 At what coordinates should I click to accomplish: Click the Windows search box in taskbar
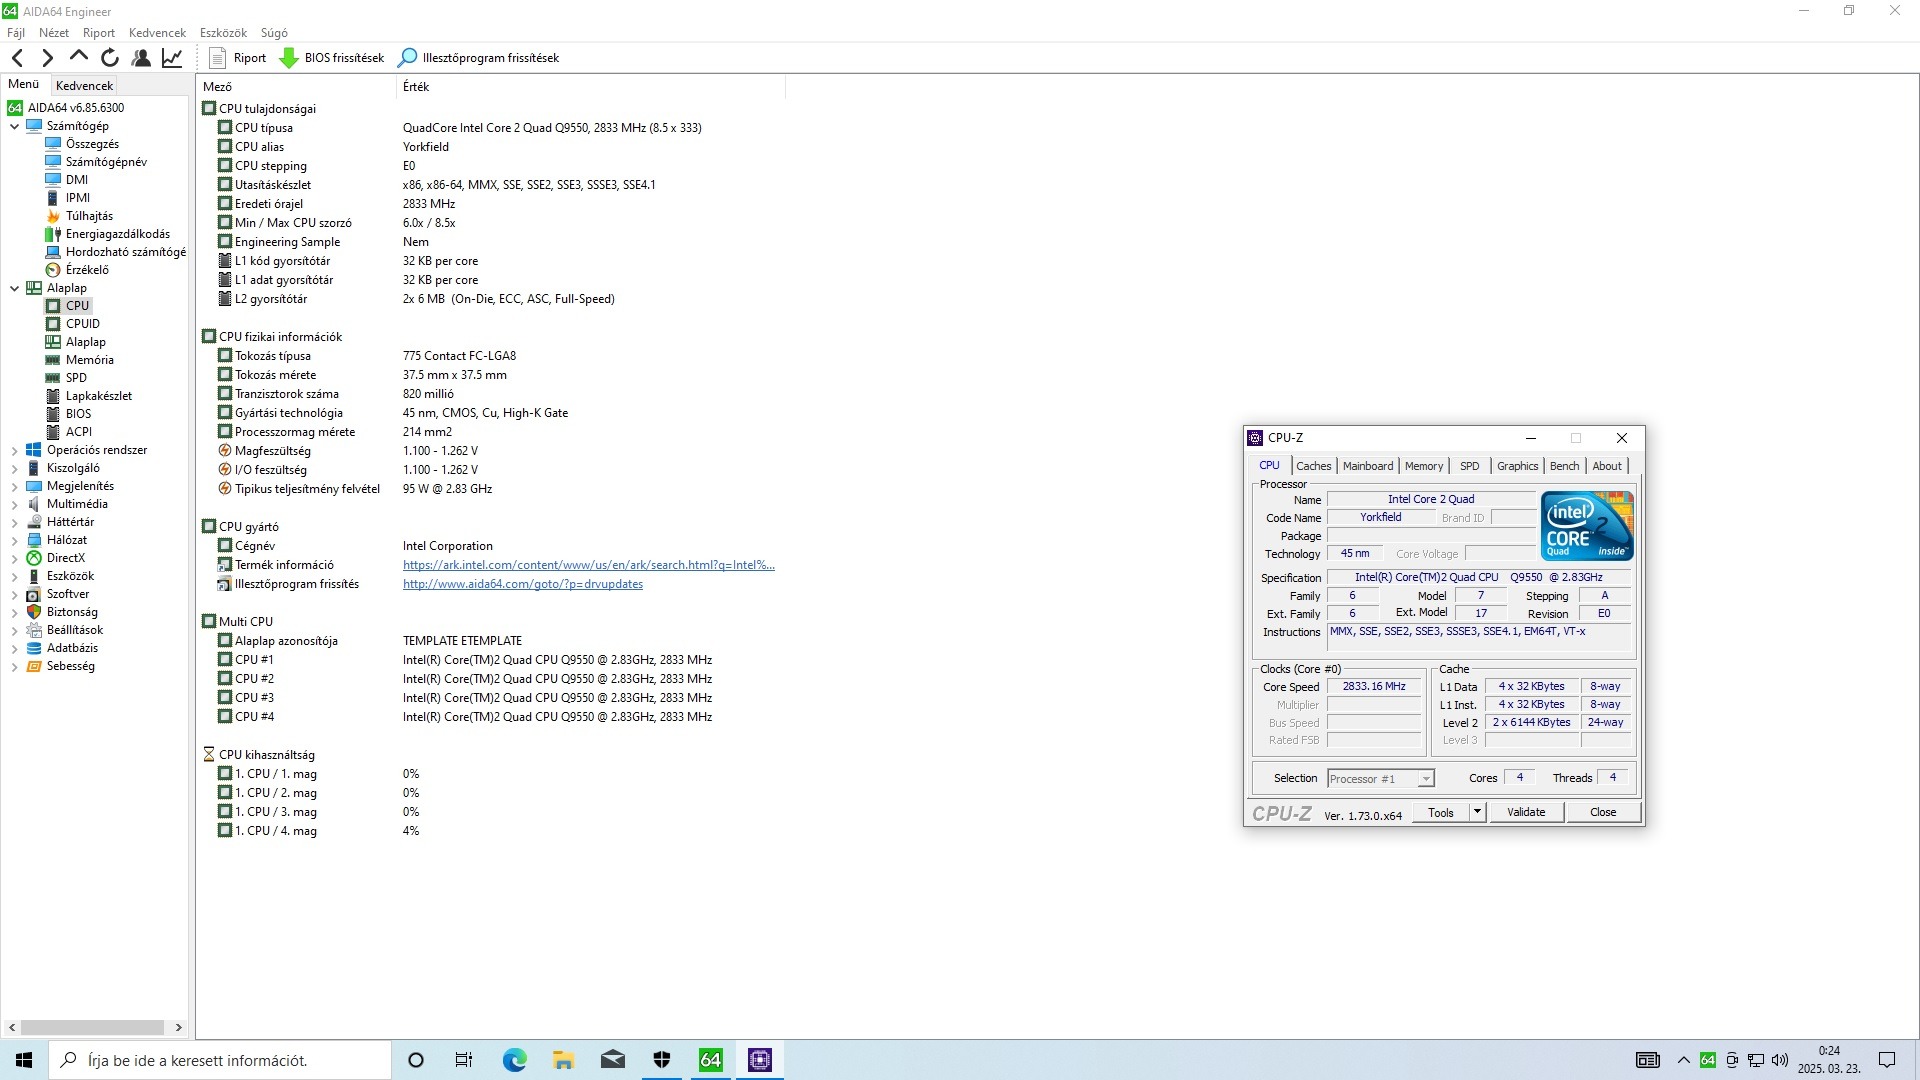click(x=220, y=1060)
